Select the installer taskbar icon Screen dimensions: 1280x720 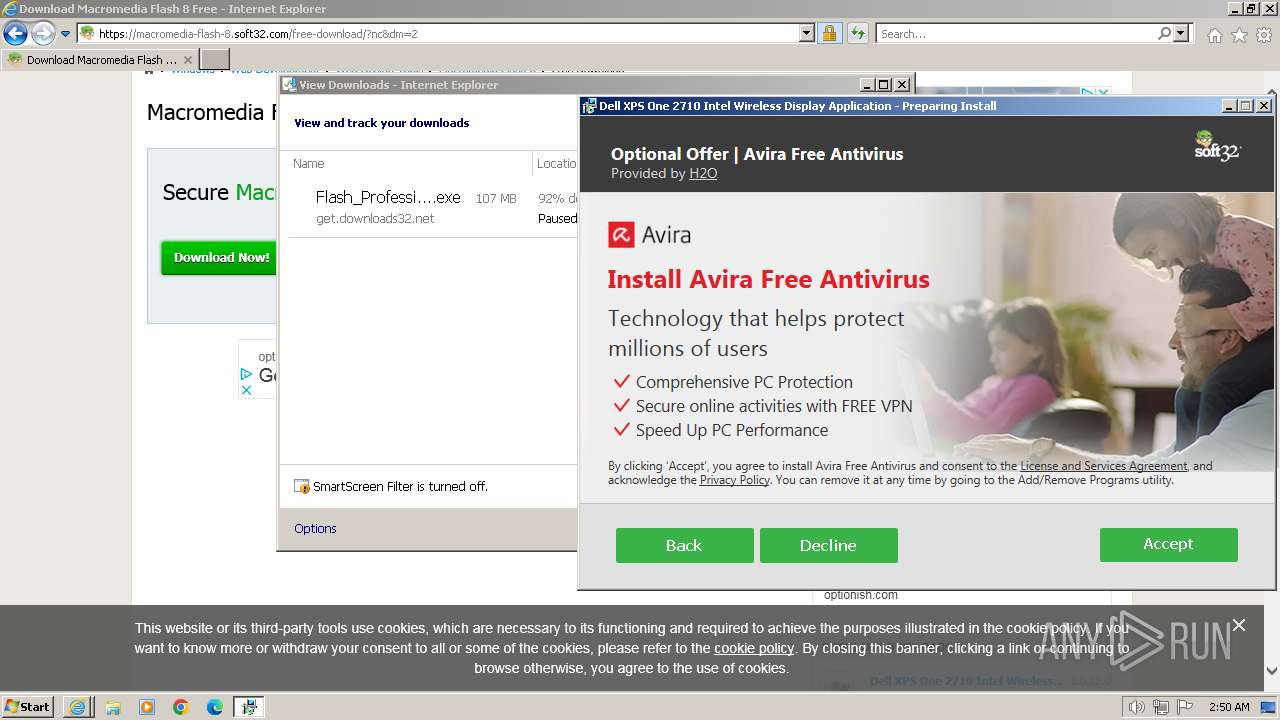(249, 707)
